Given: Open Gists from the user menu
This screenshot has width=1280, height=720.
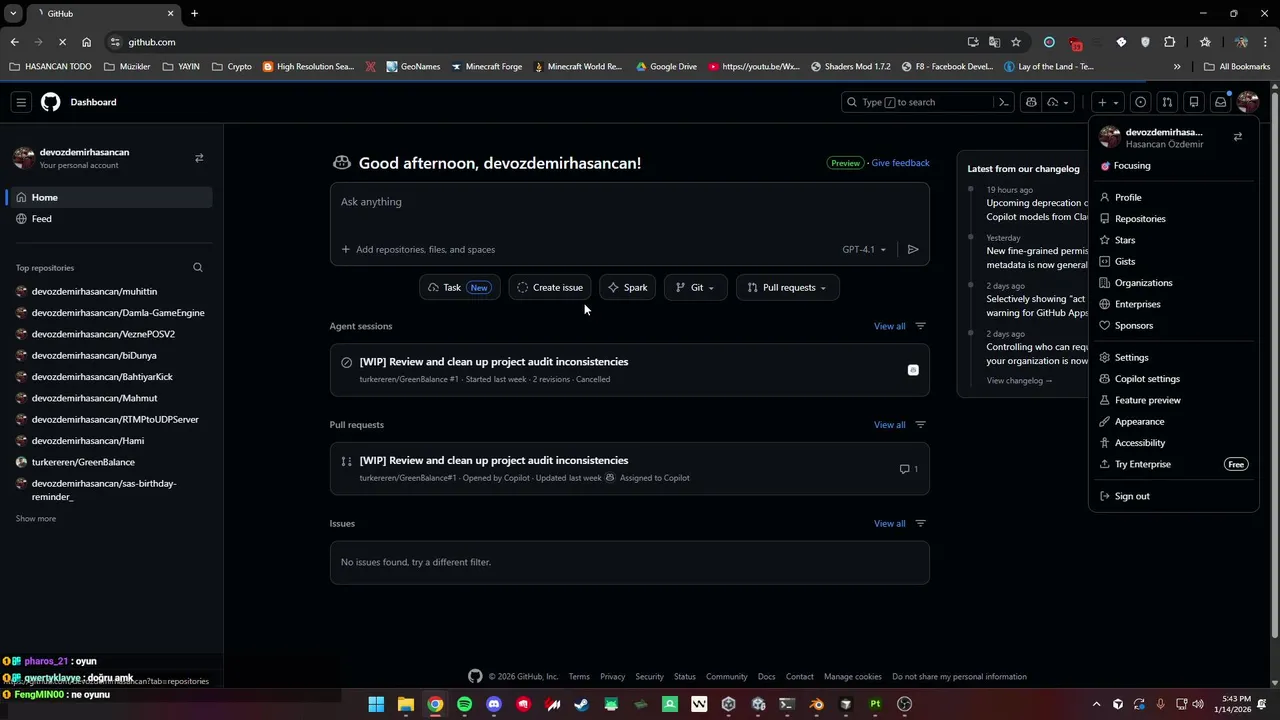Looking at the screenshot, I should (1173, 262).
